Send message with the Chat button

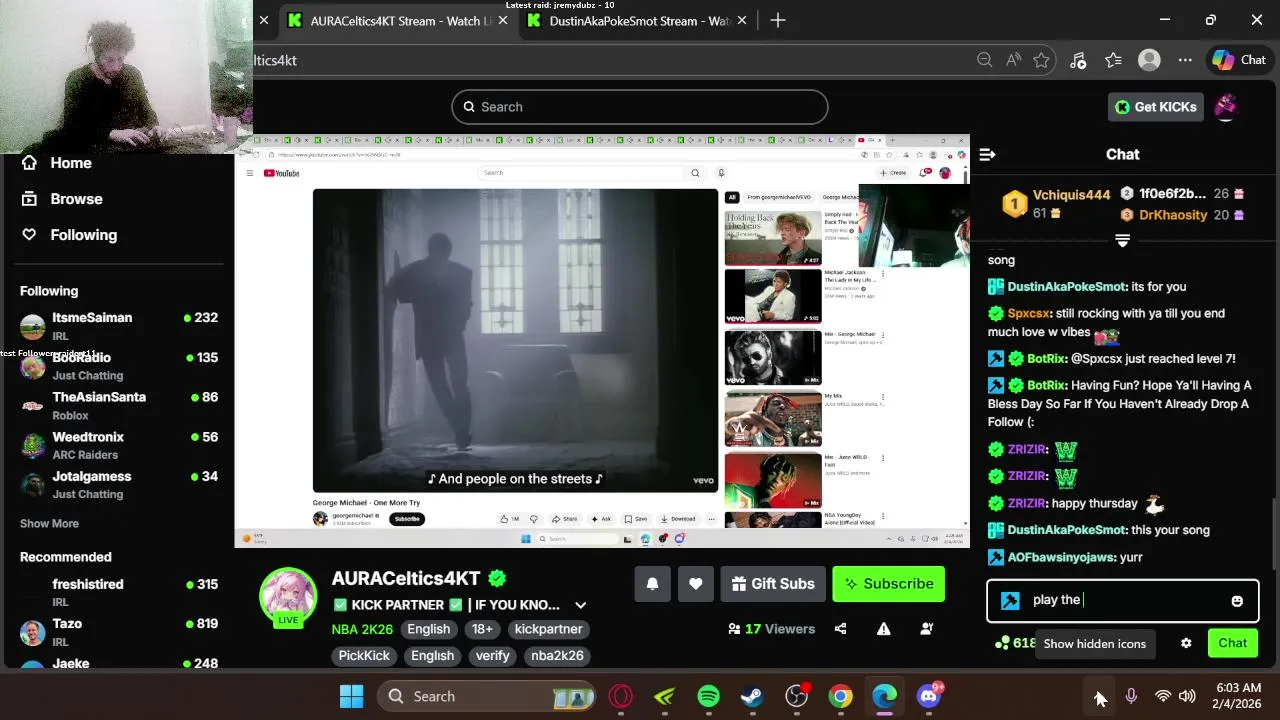[x=1232, y=643]
